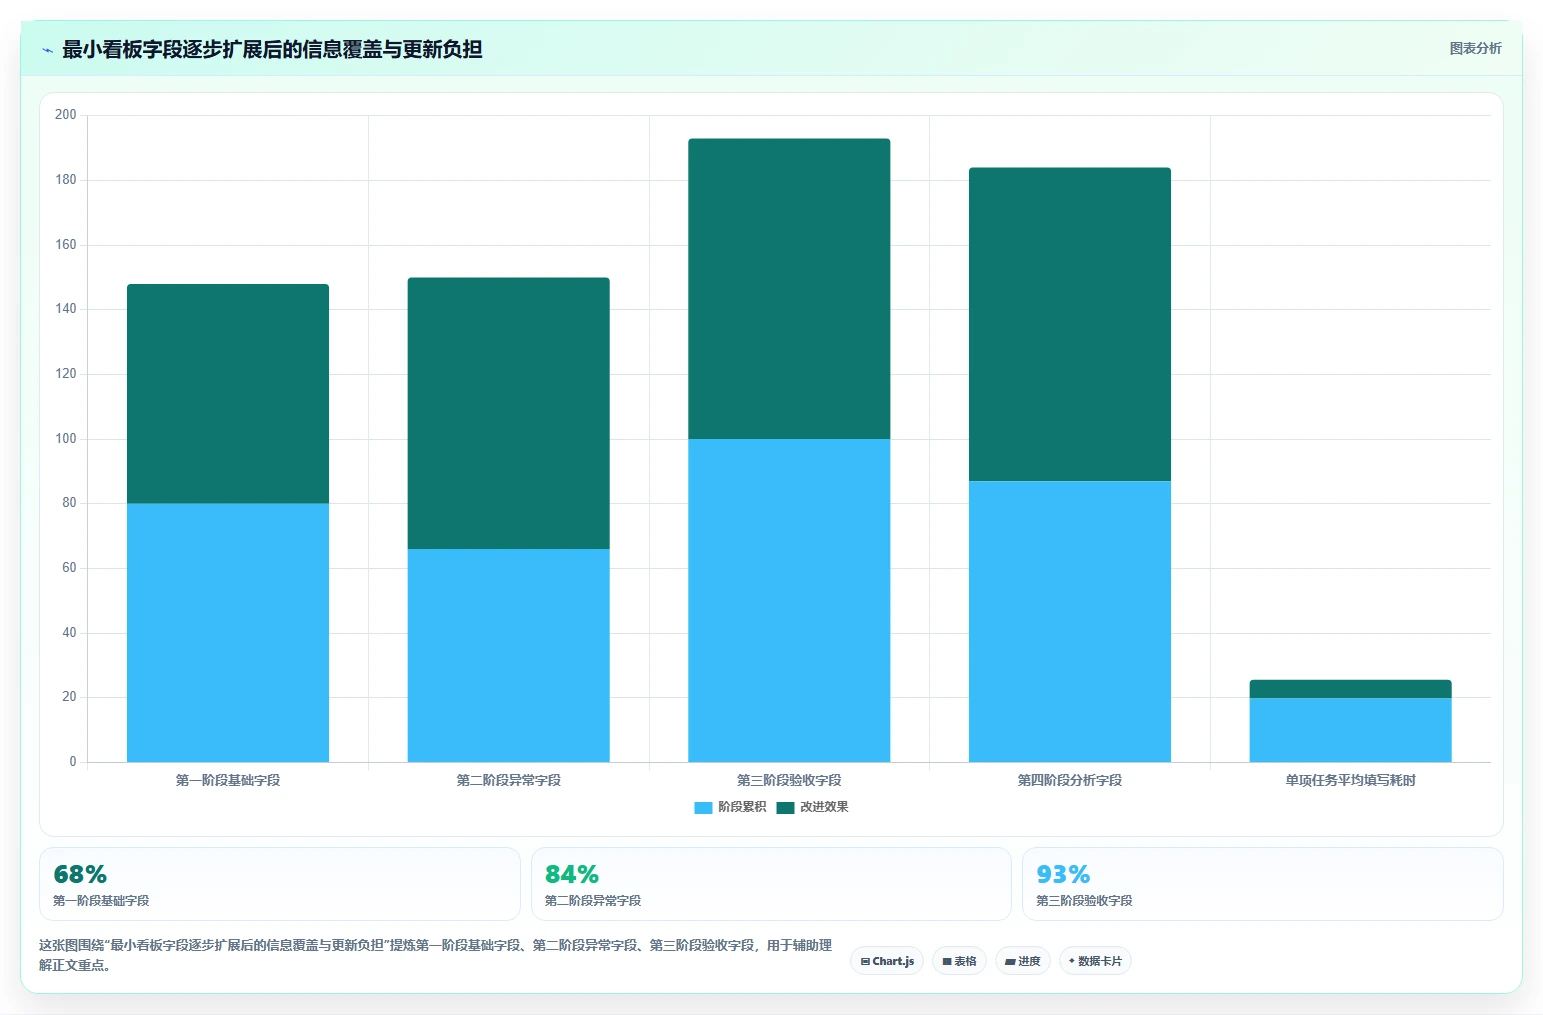The height and width of the screenshot is (1015, 1543).
Task: Click the 第一阶段基础字段 caption under 68%
Action: [x=101, y=901]
